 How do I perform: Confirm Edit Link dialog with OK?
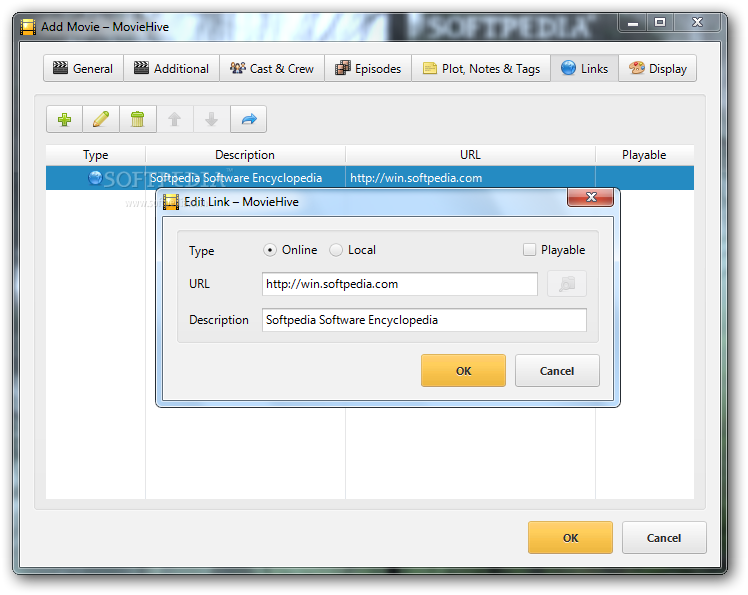463,371
